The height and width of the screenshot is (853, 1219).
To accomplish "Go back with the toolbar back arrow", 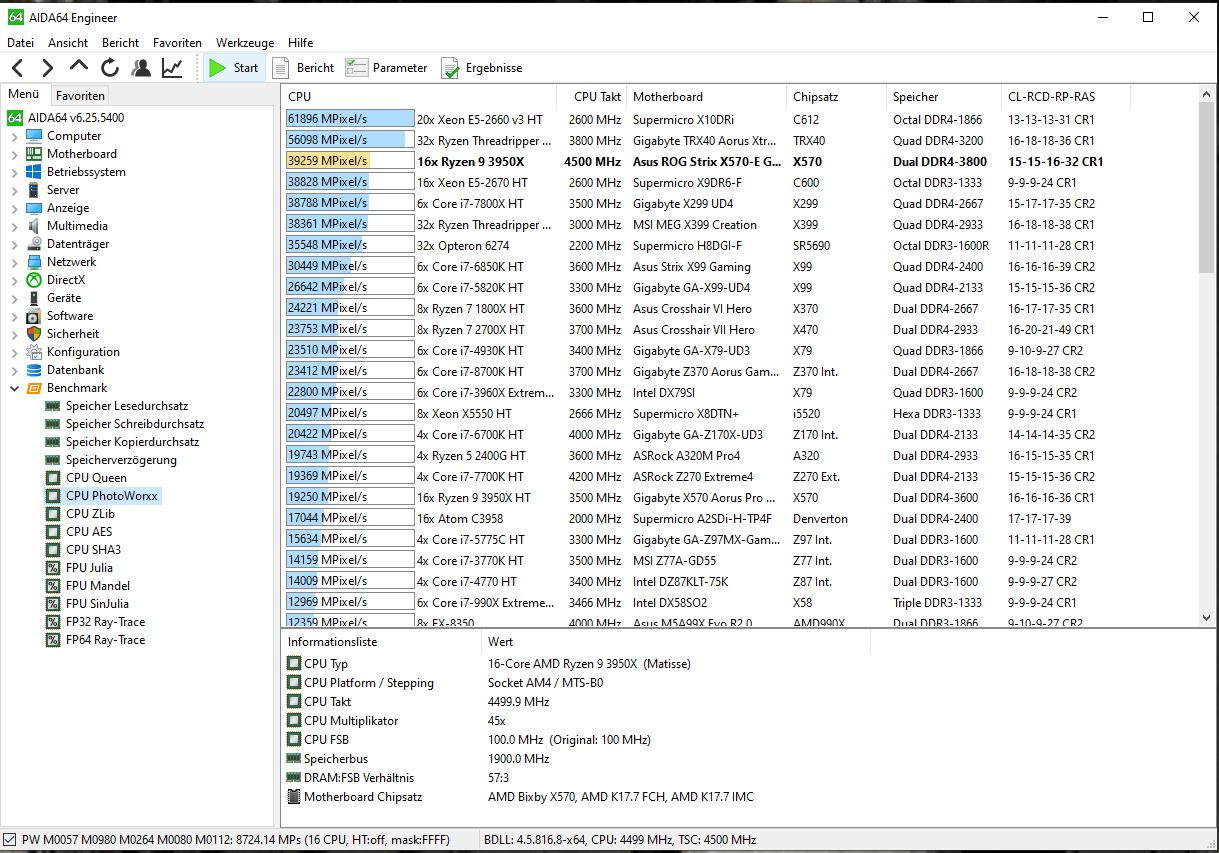I will [17, 68].
